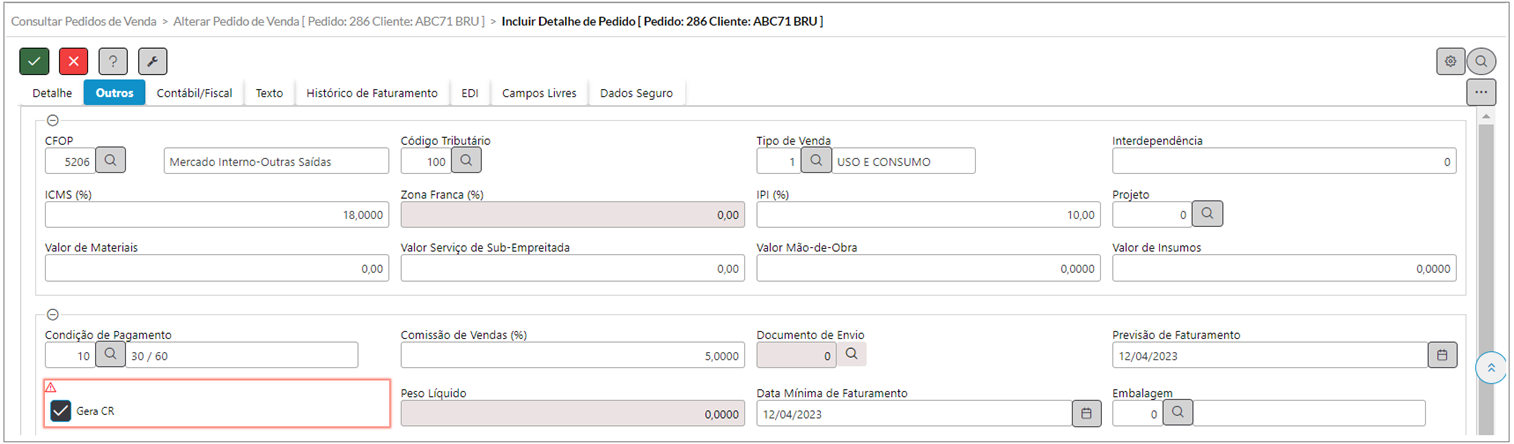Screen dimensions: 1514x444
Task: Click the double-chevron scroll up button
Action: [1491, 368]
